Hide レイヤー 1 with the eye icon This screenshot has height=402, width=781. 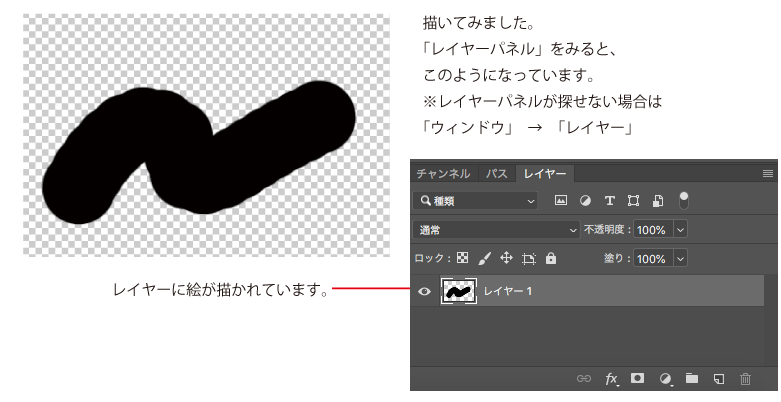[x=424, y=291]
